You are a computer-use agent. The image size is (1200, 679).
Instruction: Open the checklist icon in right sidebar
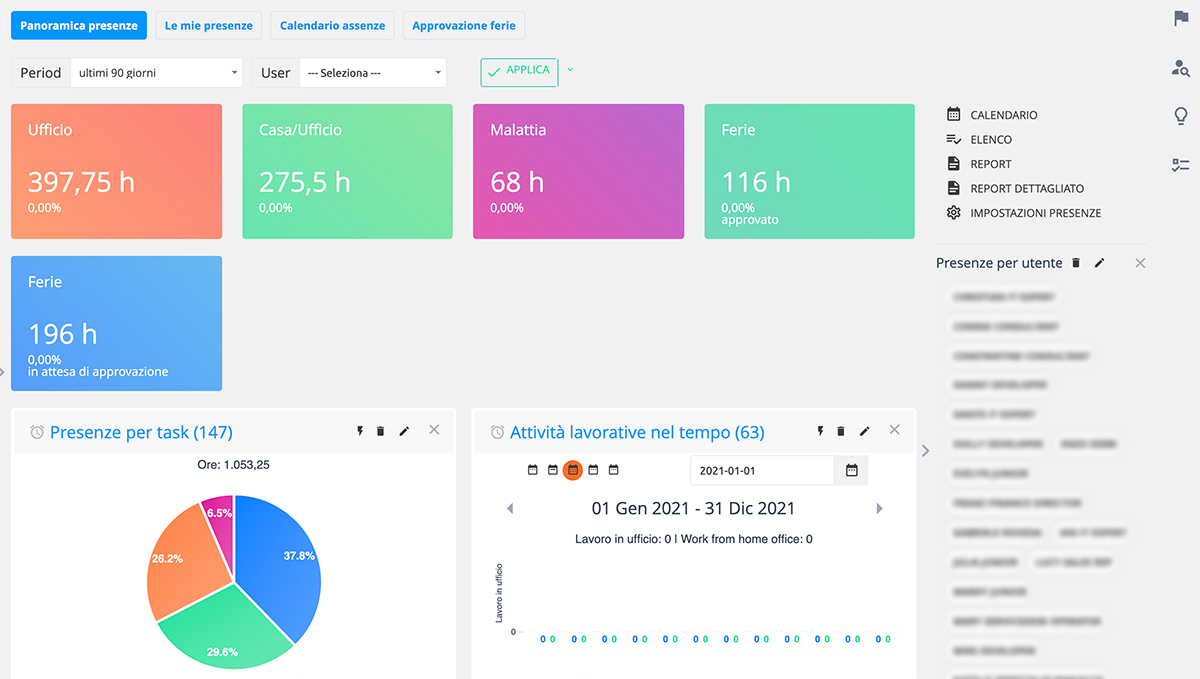[x=1181, y=166]
